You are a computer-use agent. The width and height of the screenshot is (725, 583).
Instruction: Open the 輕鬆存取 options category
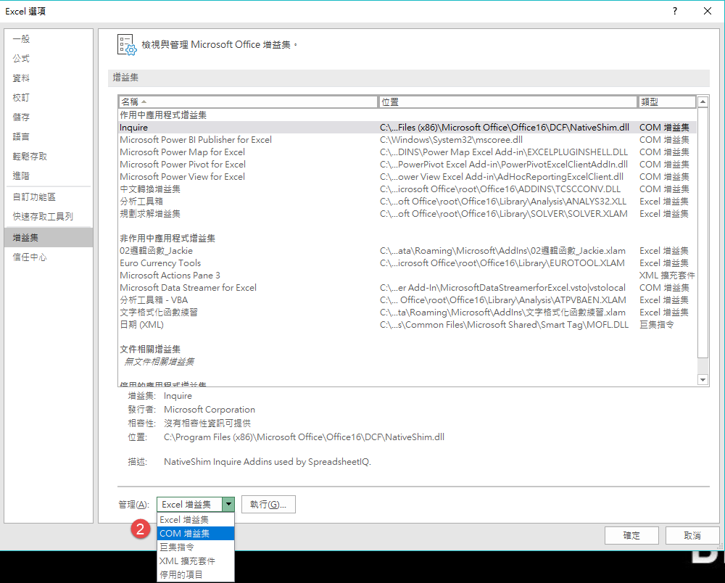[x=49, y=156]
